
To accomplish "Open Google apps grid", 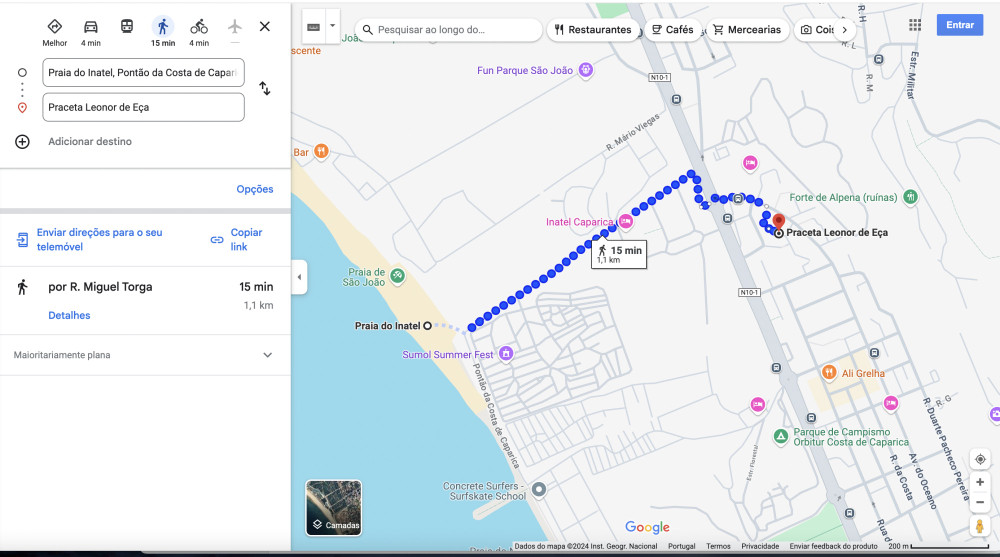I will tap(915, 25).
